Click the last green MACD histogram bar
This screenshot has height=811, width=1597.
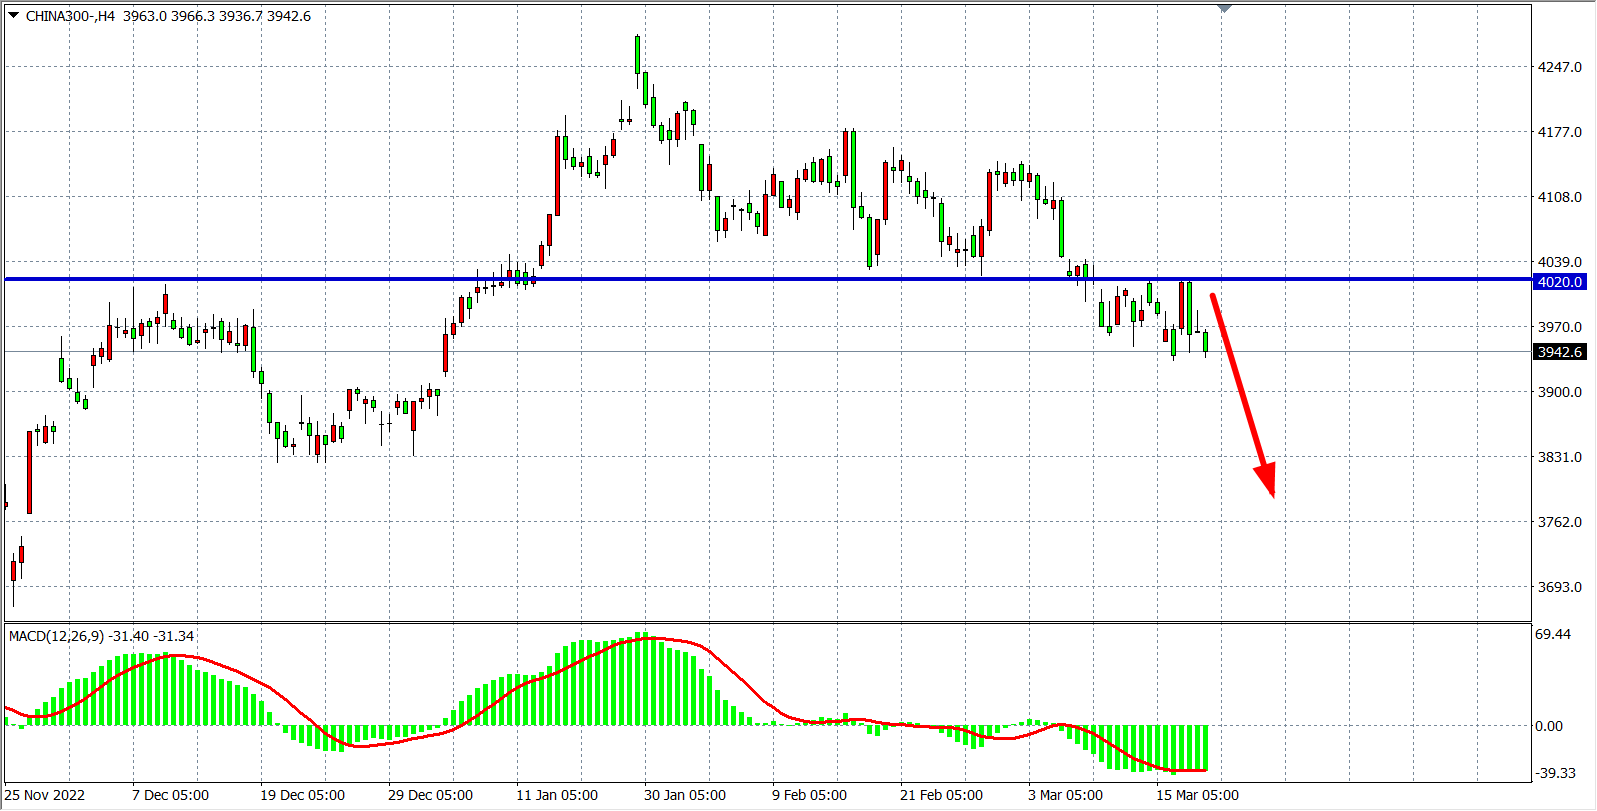coord(1205,748)
